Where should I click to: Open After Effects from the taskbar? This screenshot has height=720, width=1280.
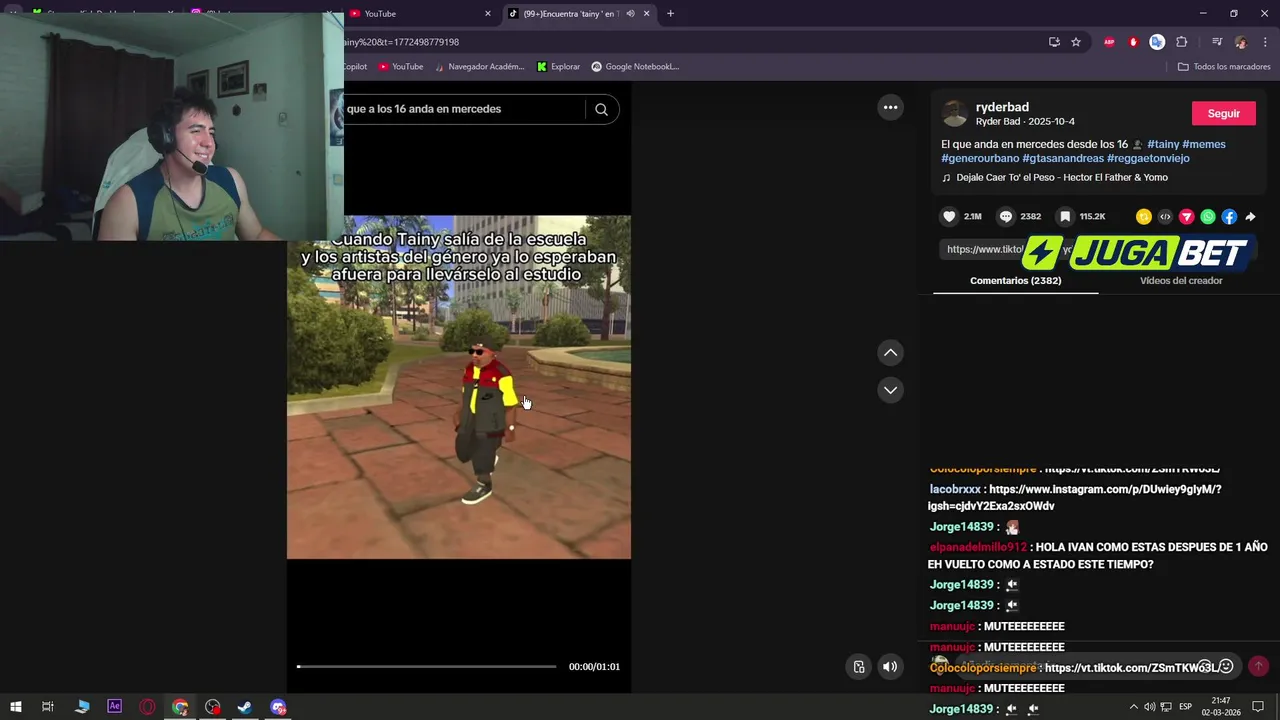(x=114, y=707)
